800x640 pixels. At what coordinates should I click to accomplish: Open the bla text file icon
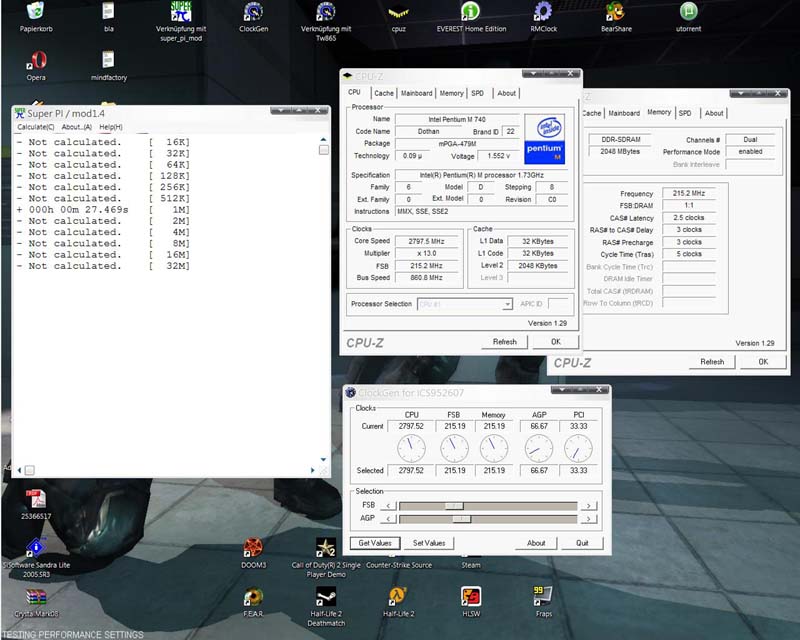[108, 11]
